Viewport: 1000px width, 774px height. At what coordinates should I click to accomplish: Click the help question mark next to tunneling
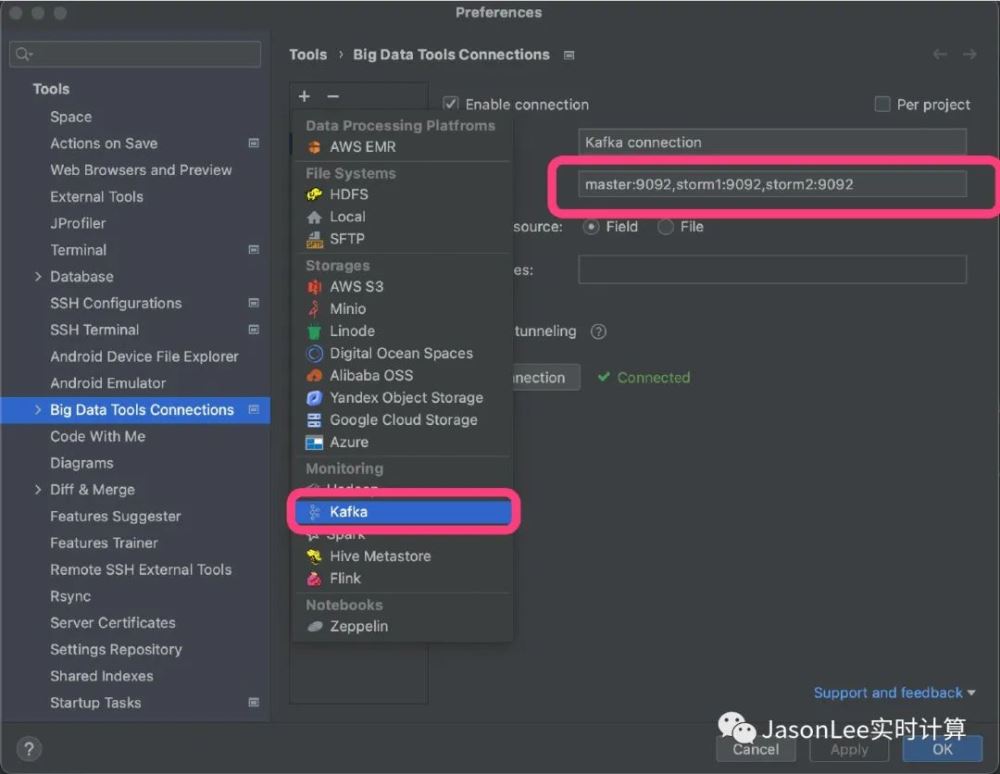click(598, 332)
